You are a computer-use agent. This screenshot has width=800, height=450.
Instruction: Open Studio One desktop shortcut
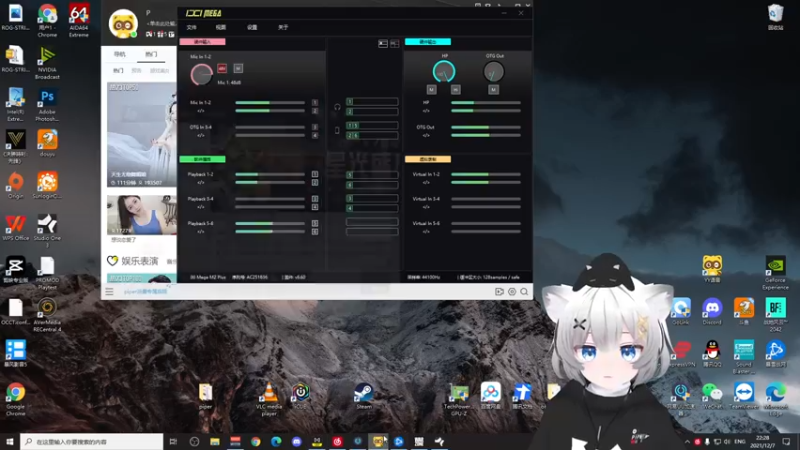pyautogui.click(x=47, y=231)
